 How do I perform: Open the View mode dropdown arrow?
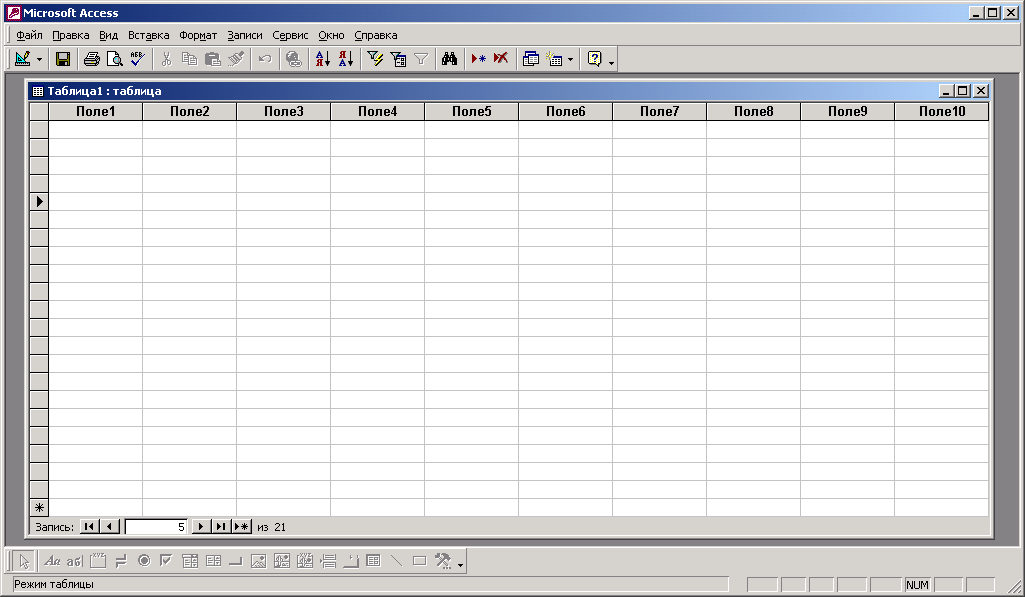(39, 60)
